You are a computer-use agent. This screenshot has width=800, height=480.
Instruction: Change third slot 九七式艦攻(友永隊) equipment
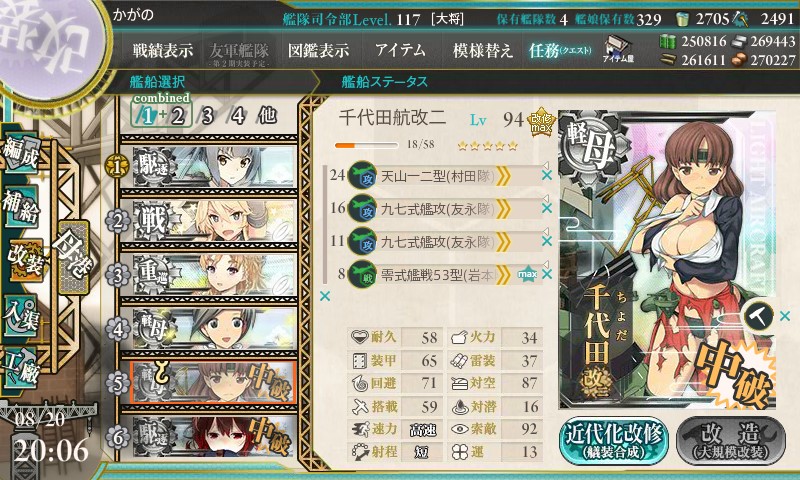(439, 241)
